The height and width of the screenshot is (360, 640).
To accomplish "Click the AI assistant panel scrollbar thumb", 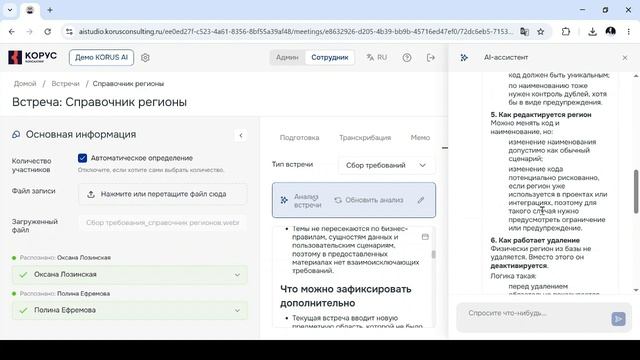I will [x=636, y=192].
